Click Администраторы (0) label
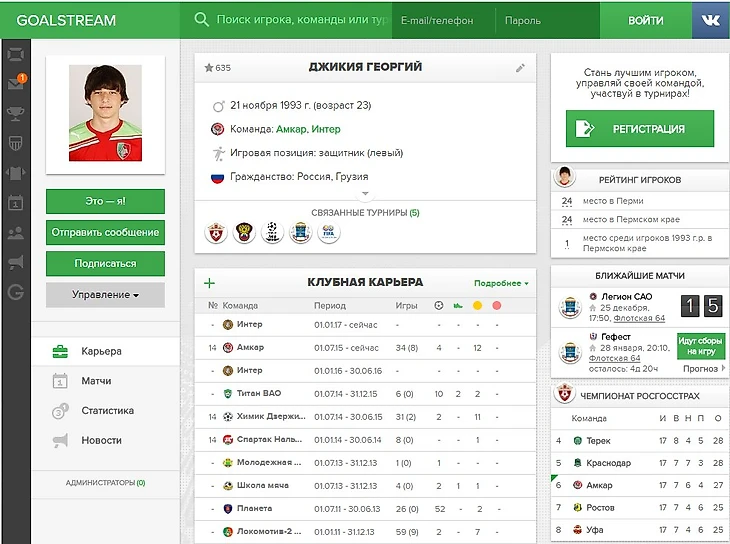 pos(105,483)
